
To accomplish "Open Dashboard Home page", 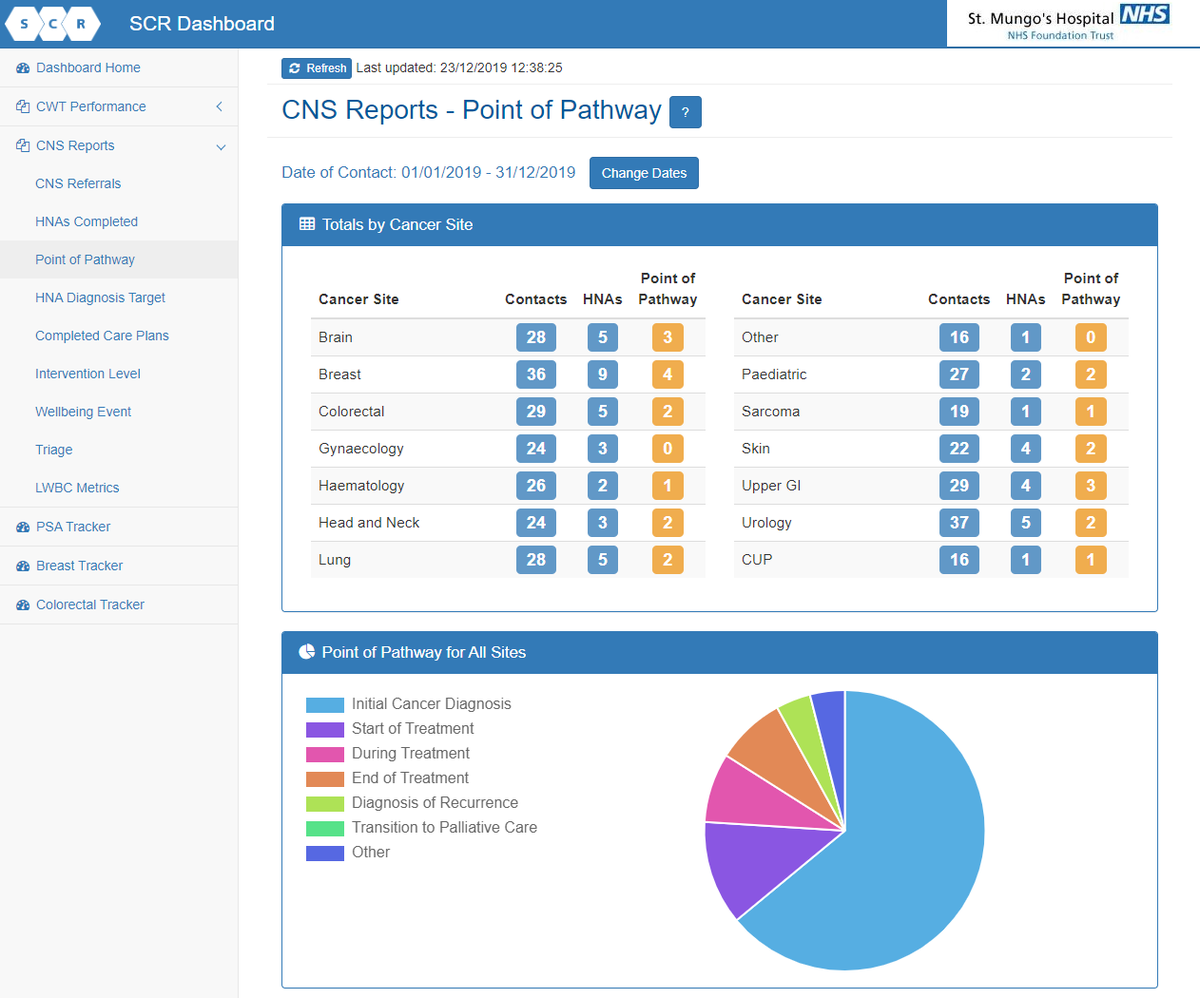I will [88, 68].
